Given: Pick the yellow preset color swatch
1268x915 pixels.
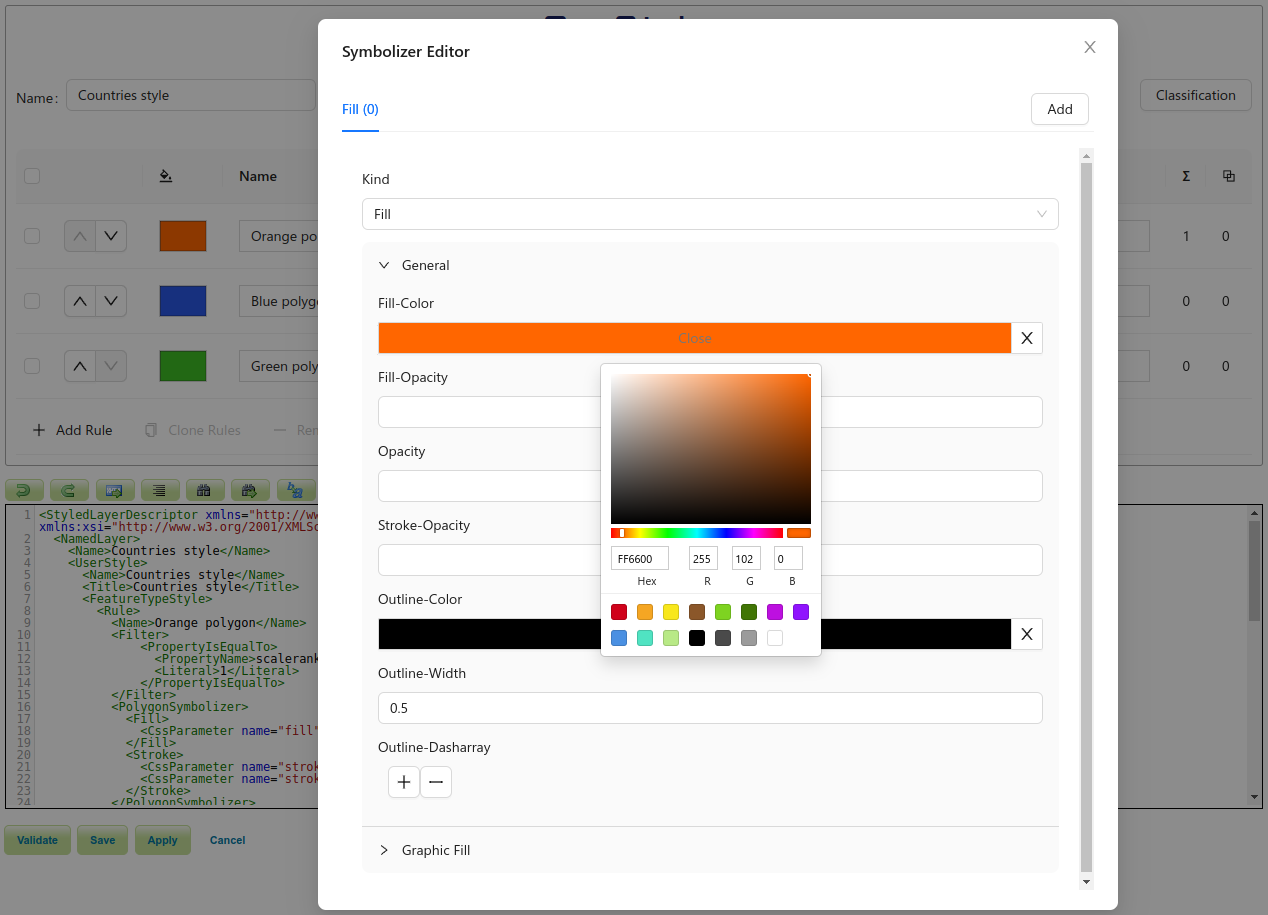Looking at the screenshot, I should [671, 612].
